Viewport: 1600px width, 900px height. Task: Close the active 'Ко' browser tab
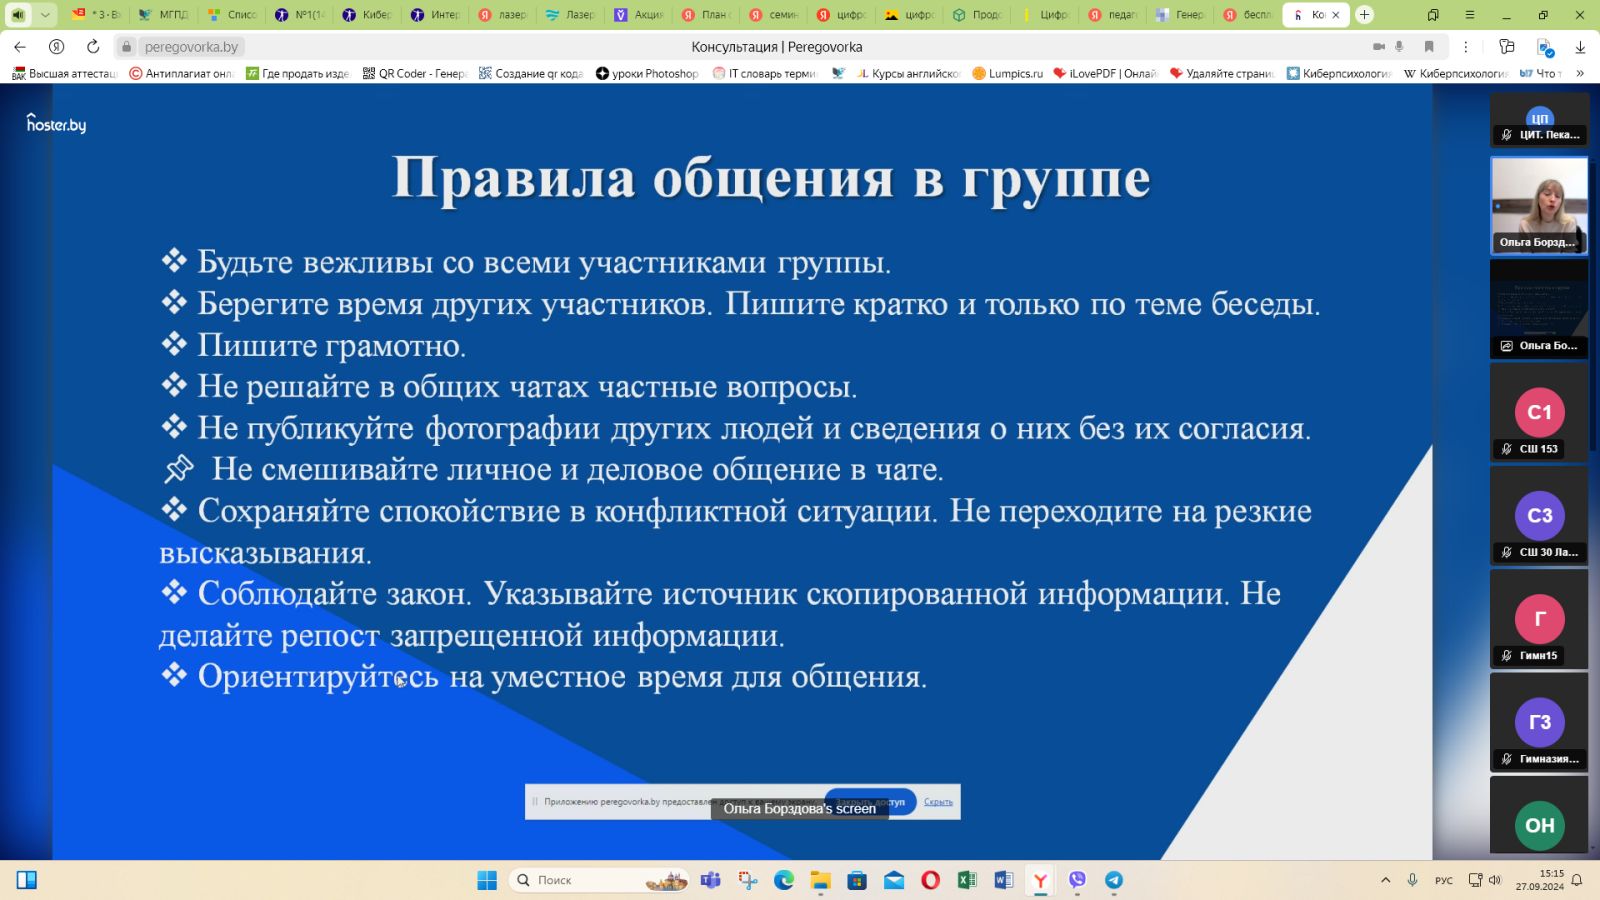1335,15
